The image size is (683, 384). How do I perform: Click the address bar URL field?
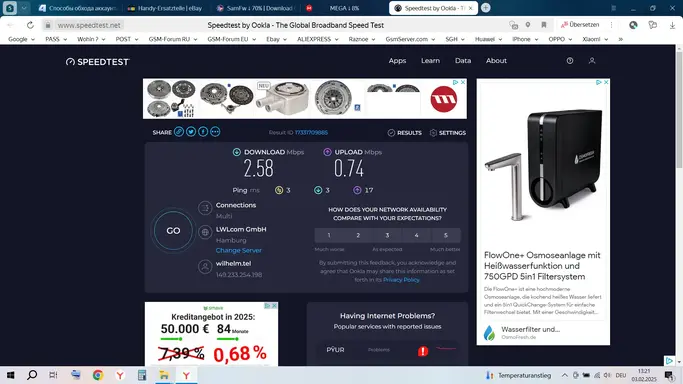click(89, 25)
